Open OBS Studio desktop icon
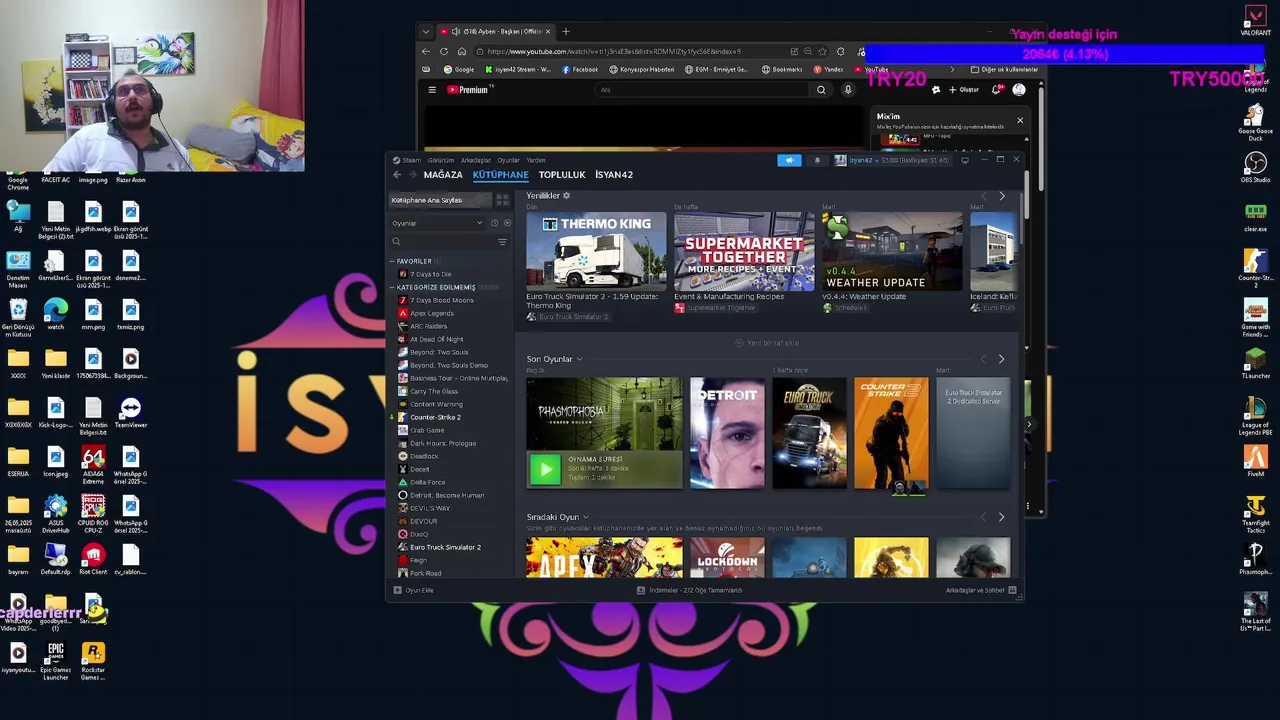This screenshot has width=1280, height=720. point(1255,167)
